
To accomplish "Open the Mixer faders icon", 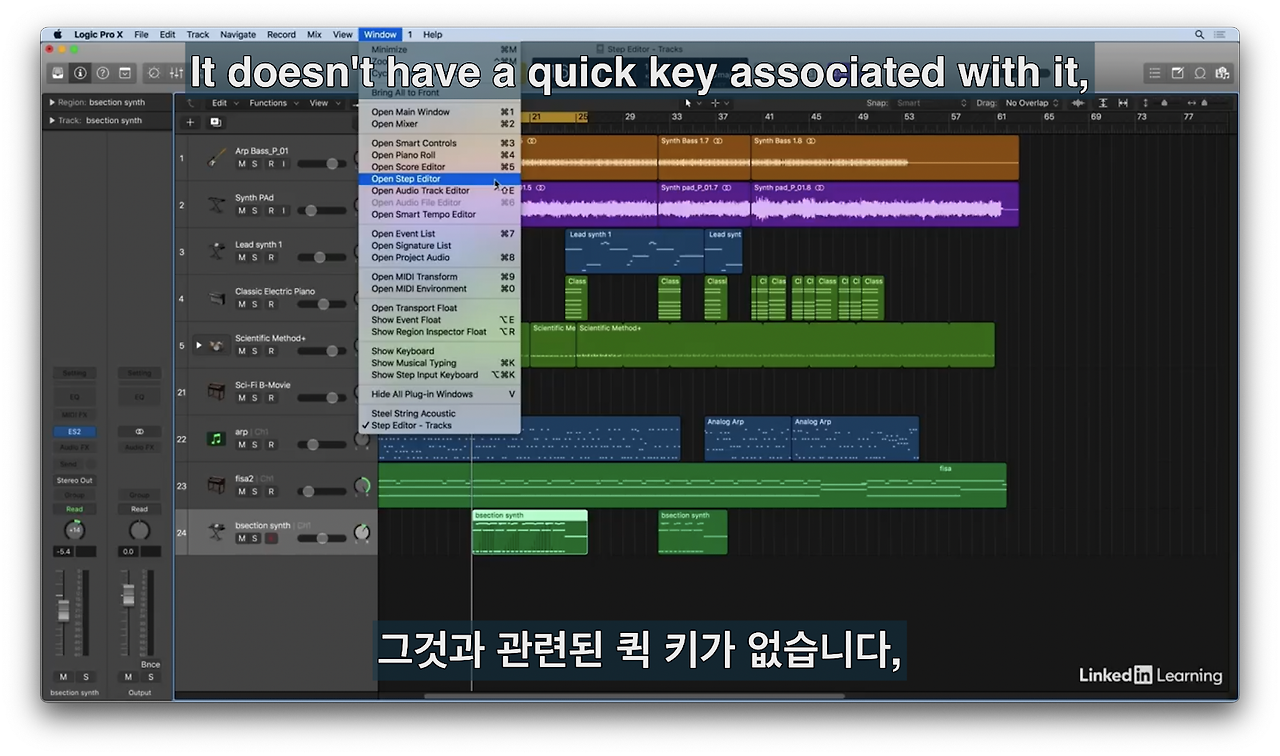I will coord(177,73).
